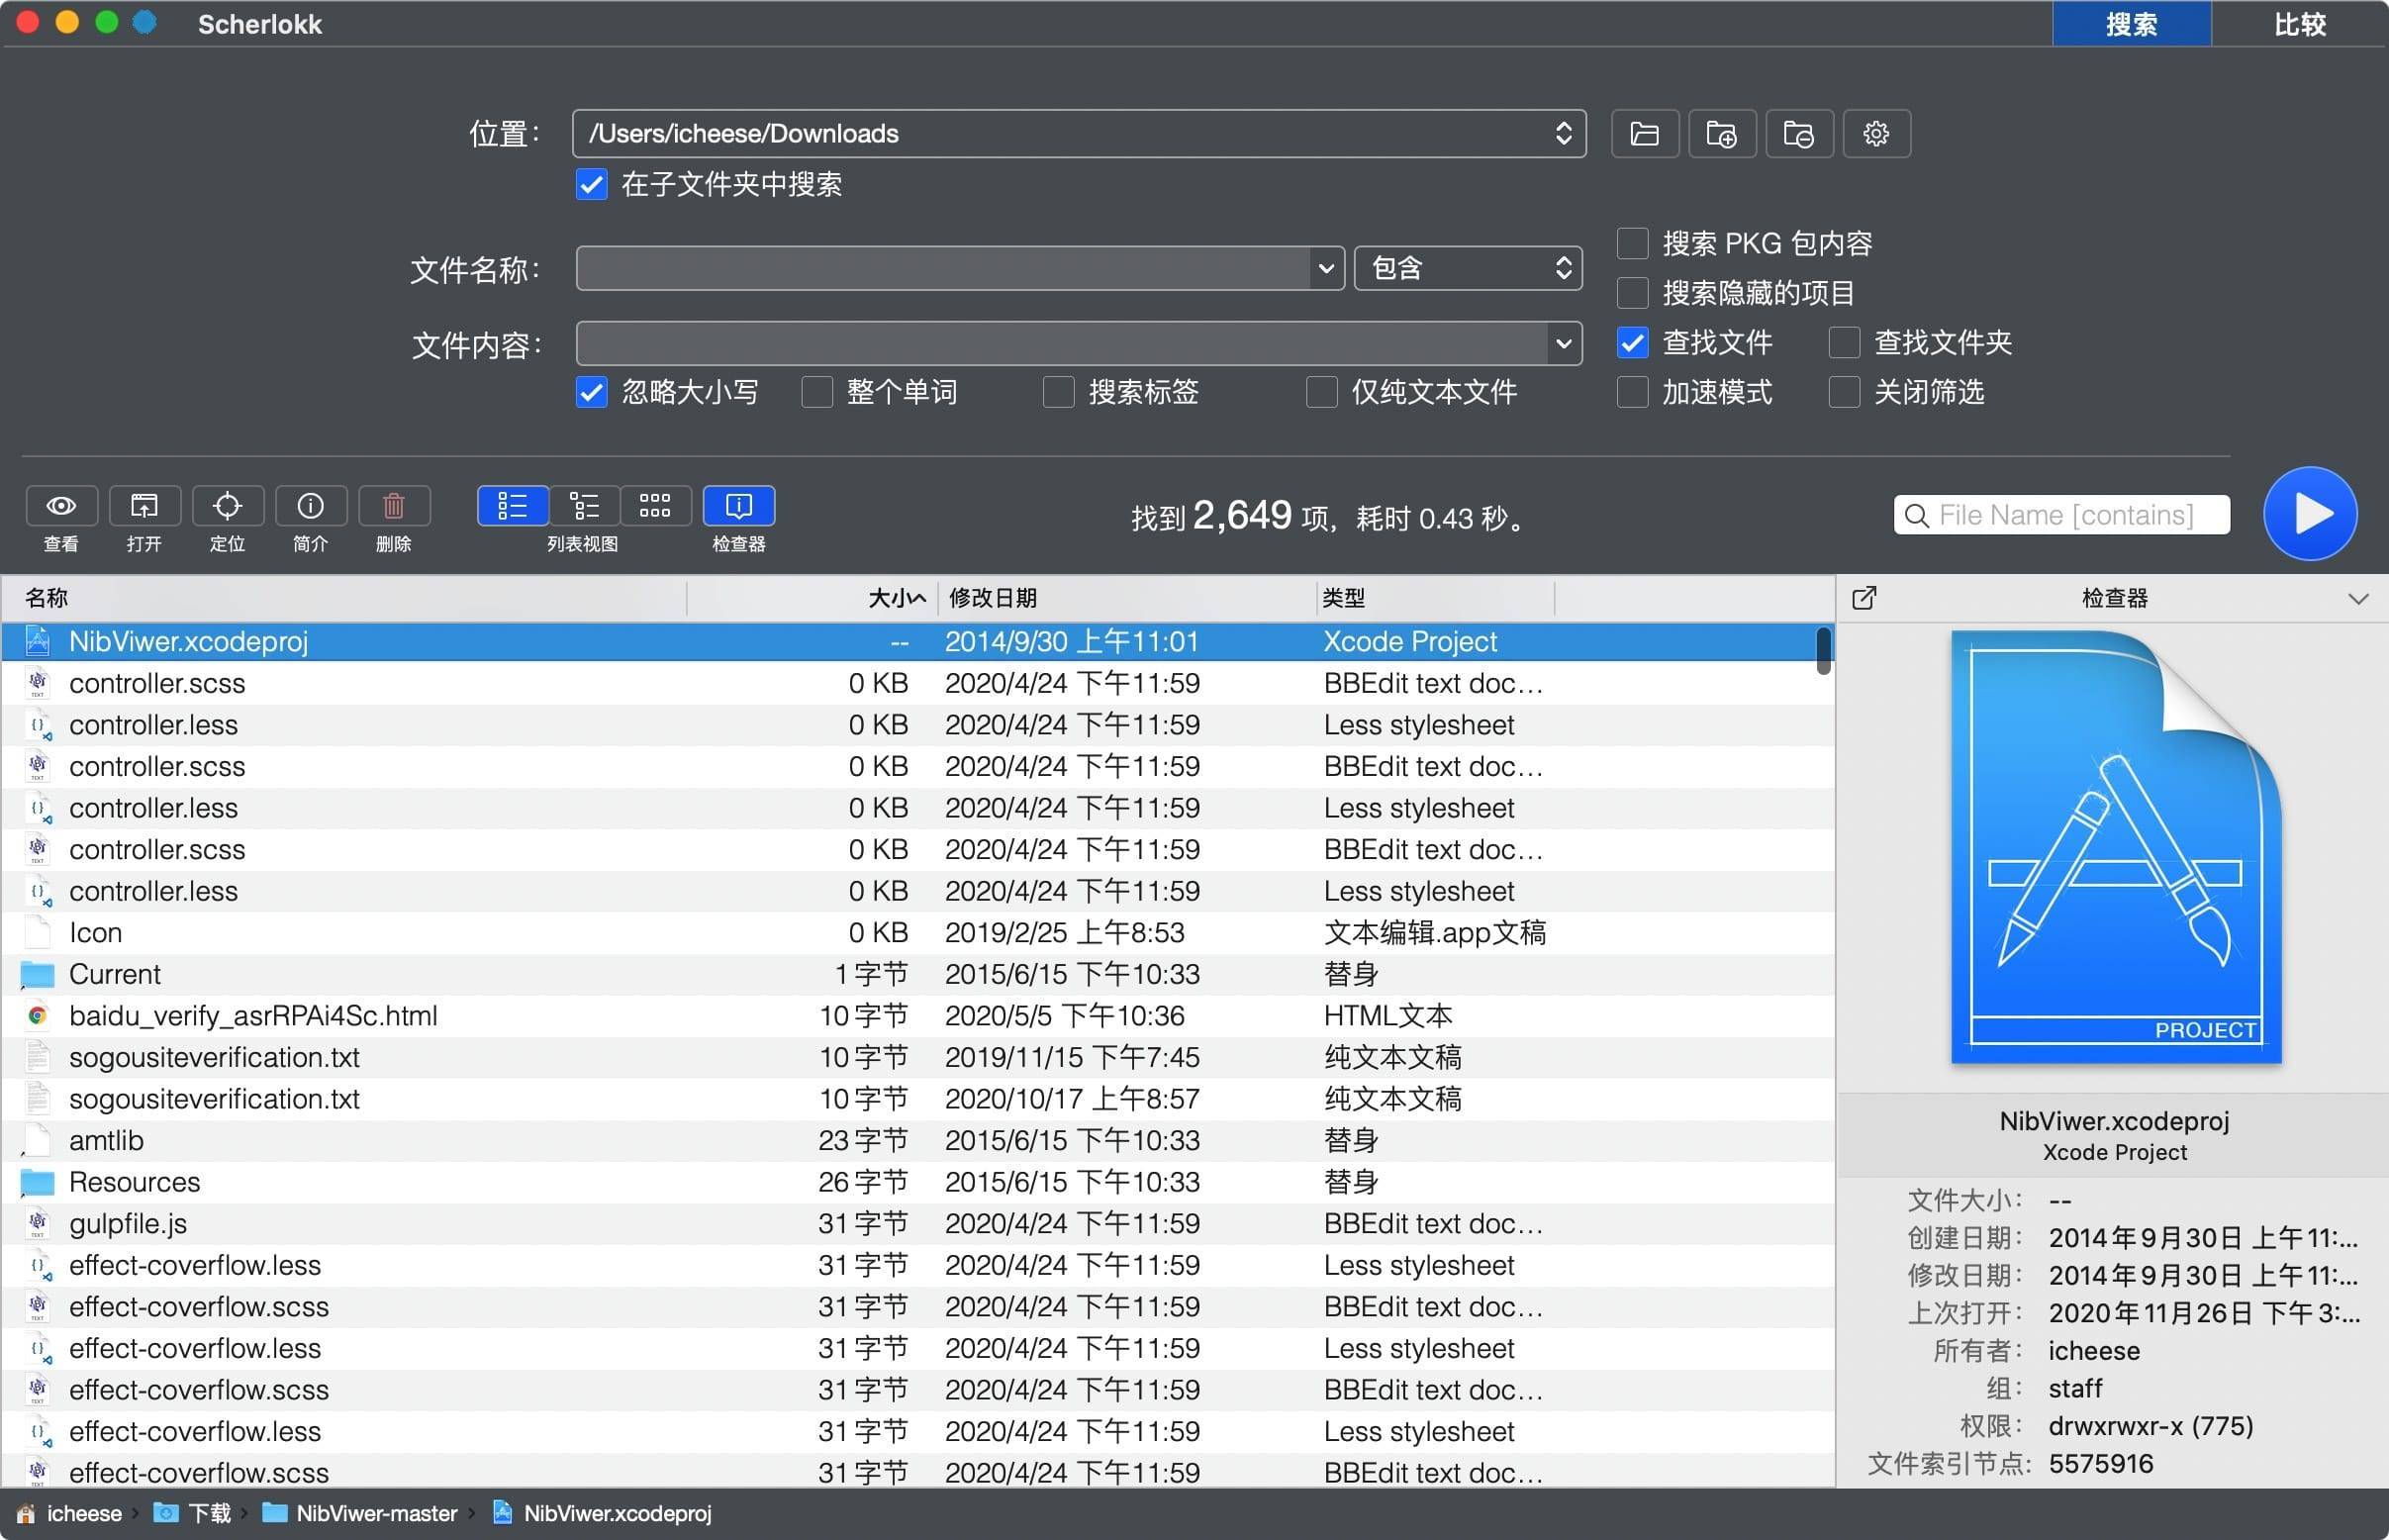
Task: Open the 文件内容 history dropdown arrow
Action: (x=1563, y=344)
